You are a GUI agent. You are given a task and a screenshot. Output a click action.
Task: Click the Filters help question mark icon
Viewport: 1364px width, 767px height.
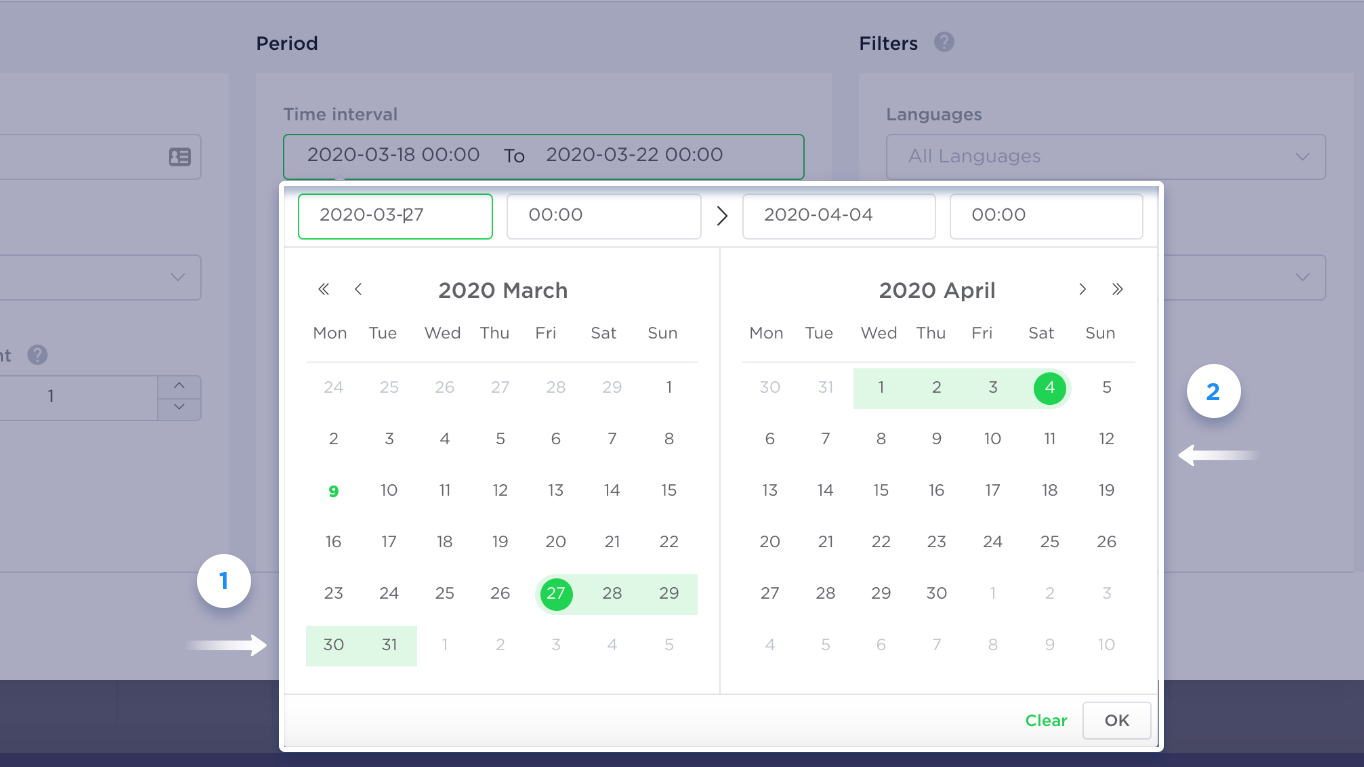[944, 43]
